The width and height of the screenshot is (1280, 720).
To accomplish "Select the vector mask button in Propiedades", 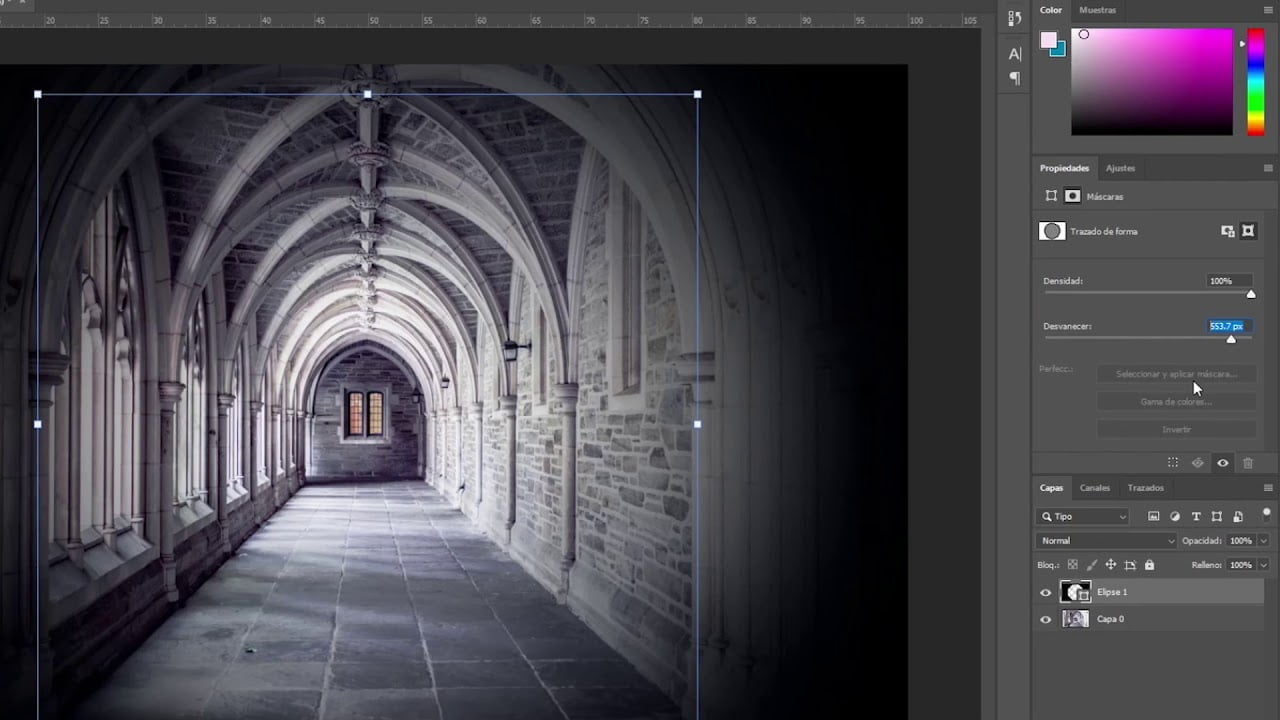I will pos(1248,231).
